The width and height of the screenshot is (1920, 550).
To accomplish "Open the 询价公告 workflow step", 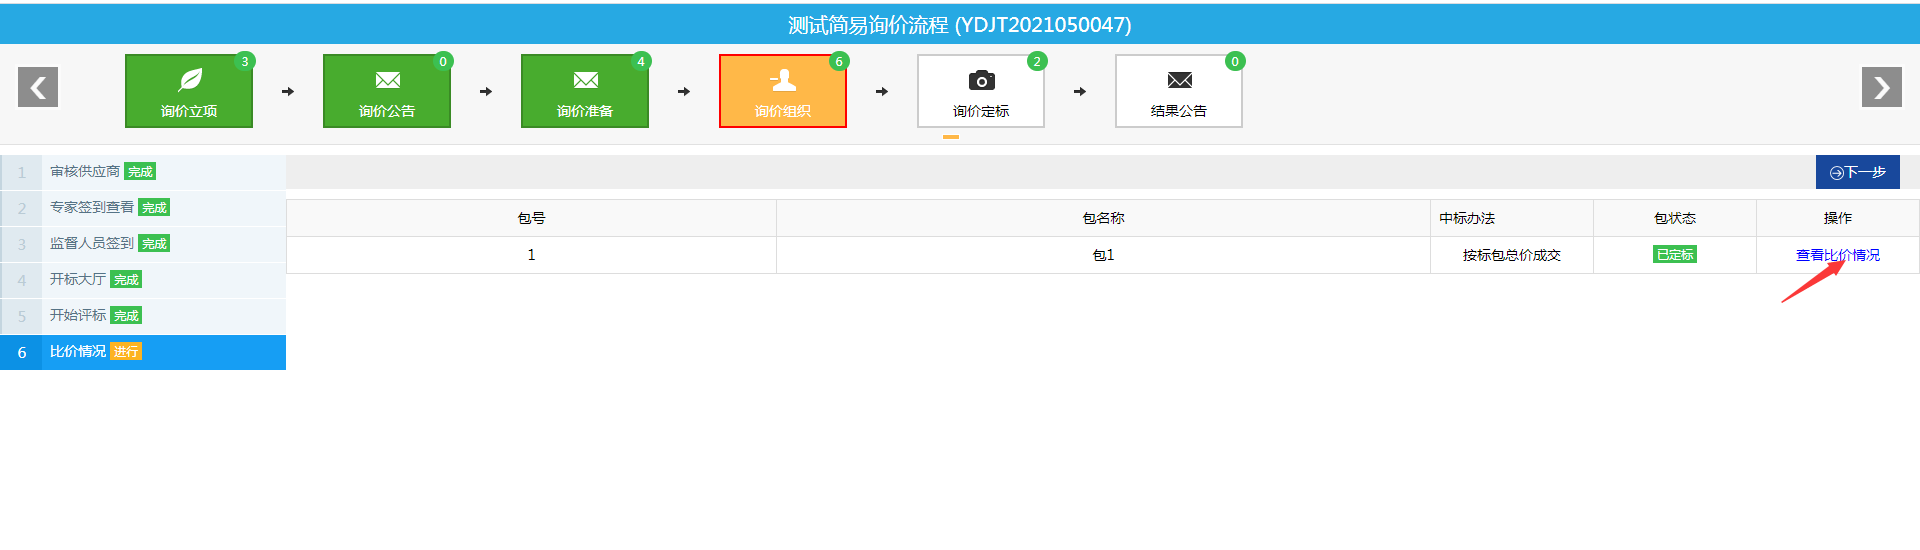I will [x=387, y=91].
